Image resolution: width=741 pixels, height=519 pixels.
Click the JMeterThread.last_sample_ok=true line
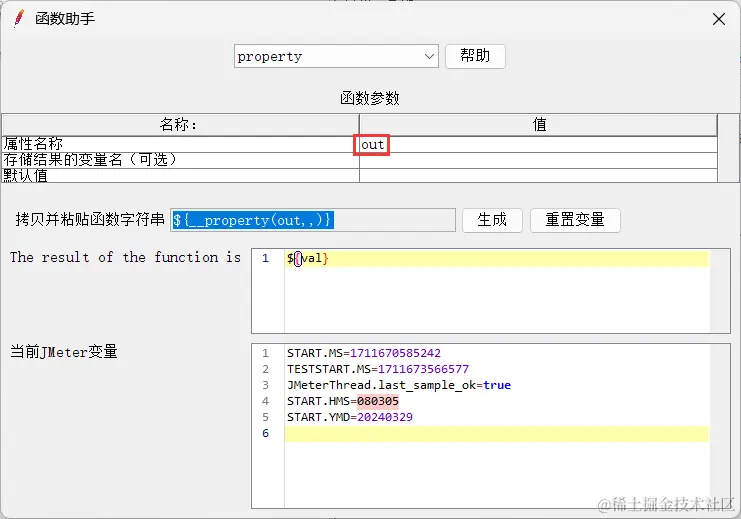[x=398, y=385]
